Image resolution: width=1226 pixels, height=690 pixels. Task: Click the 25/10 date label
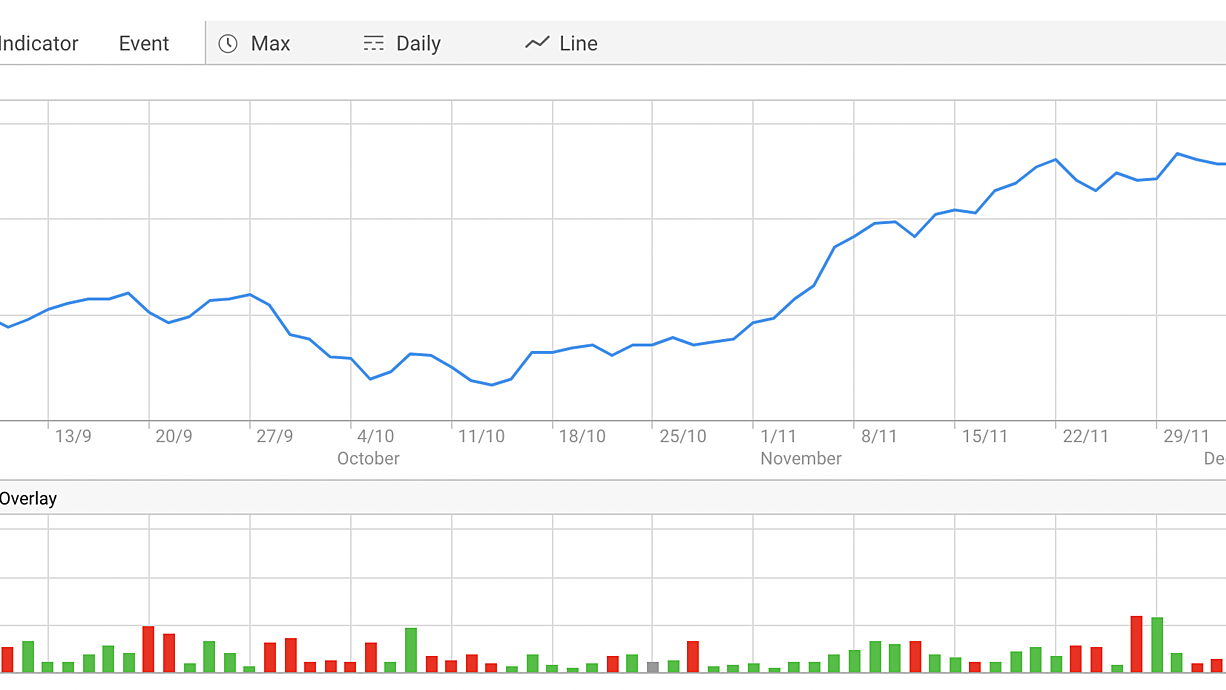click(683, 436)
